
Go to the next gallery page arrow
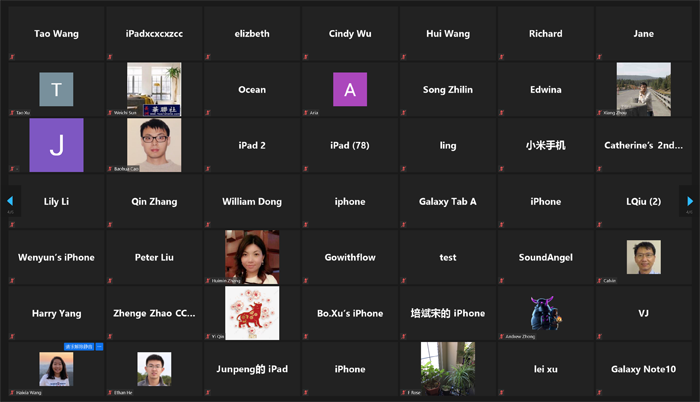pos(690,201)
